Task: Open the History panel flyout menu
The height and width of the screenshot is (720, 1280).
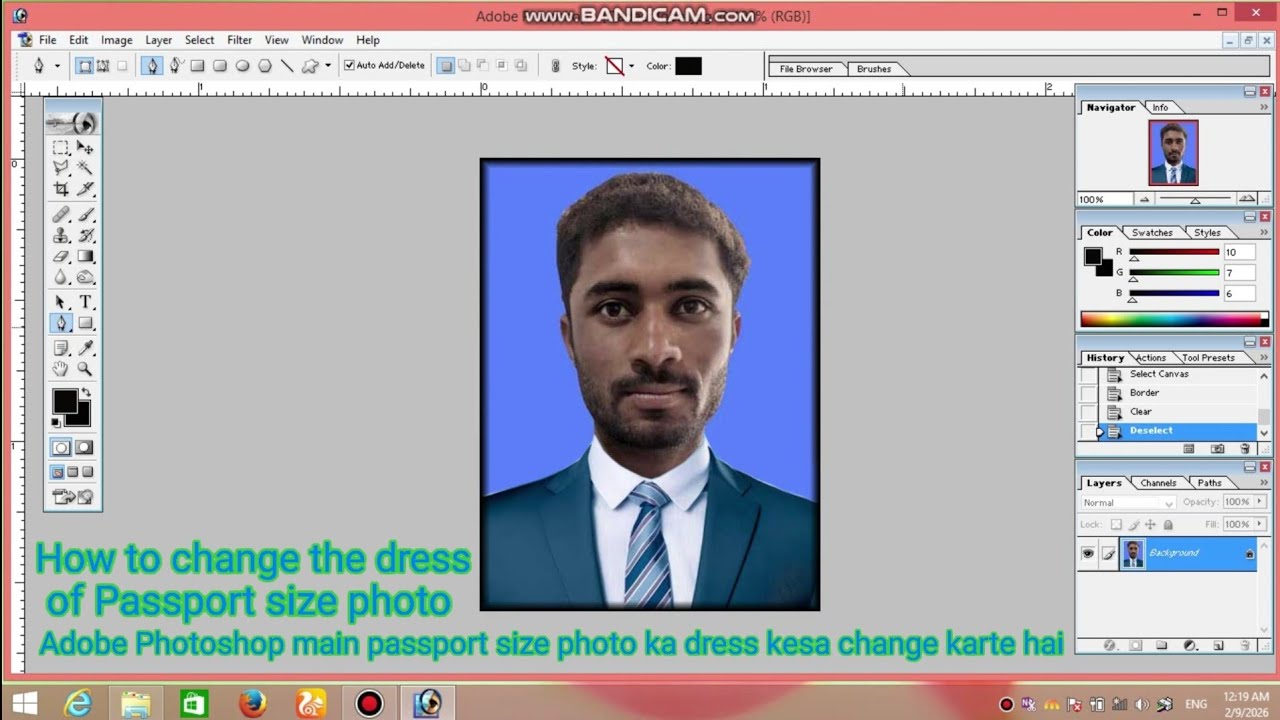Action: pyautogui.click(x=1264, y=358)
